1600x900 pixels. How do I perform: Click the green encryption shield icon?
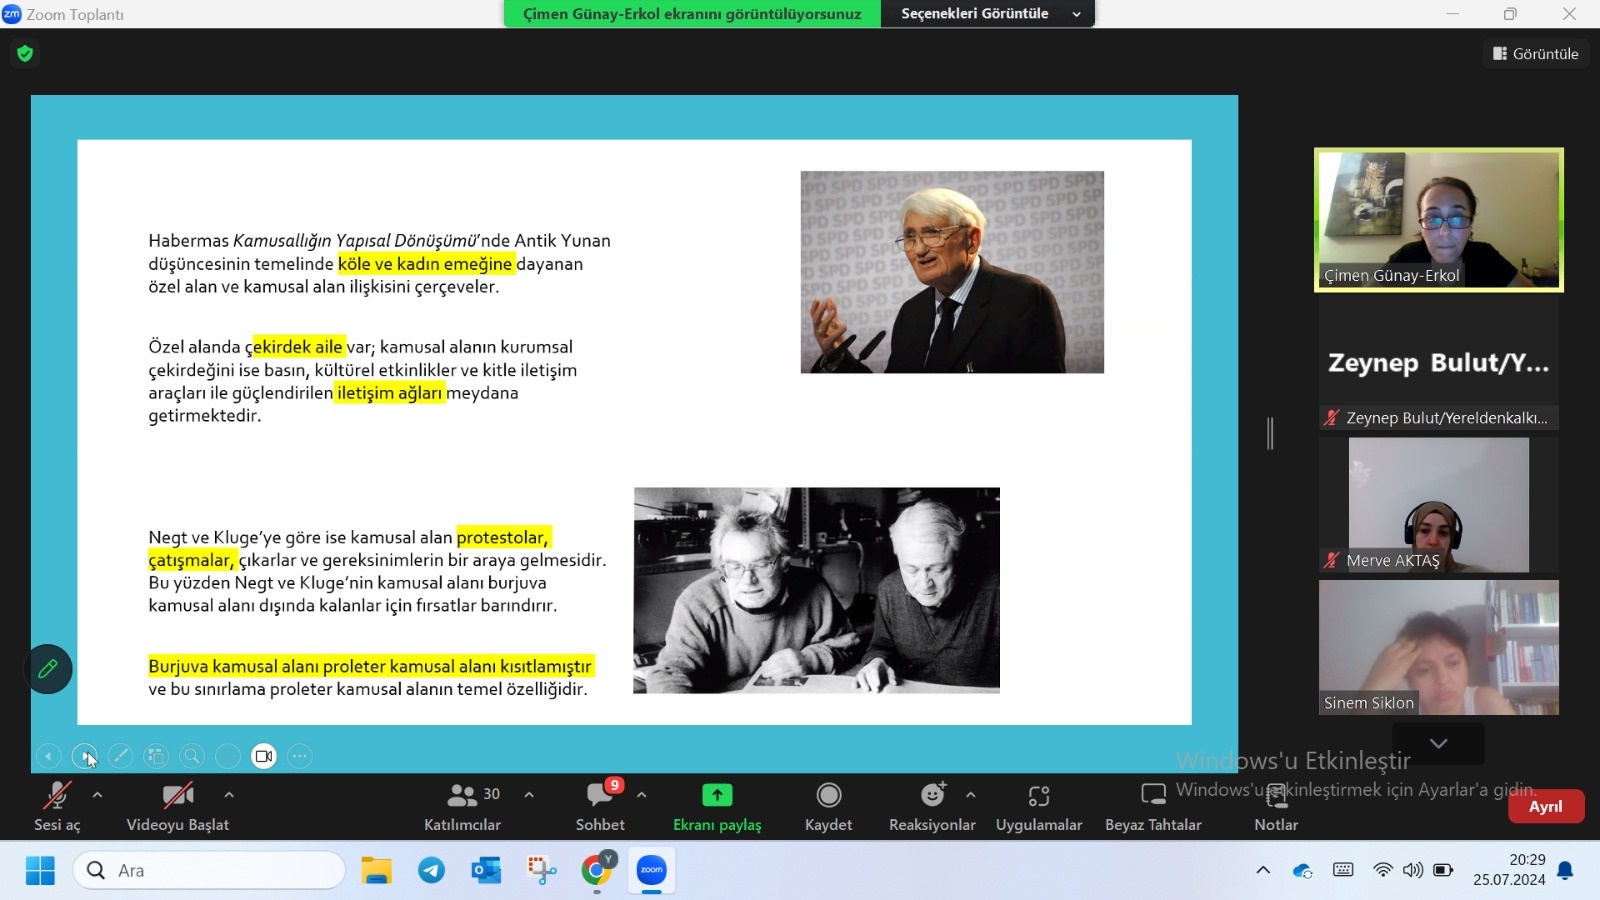25,53
